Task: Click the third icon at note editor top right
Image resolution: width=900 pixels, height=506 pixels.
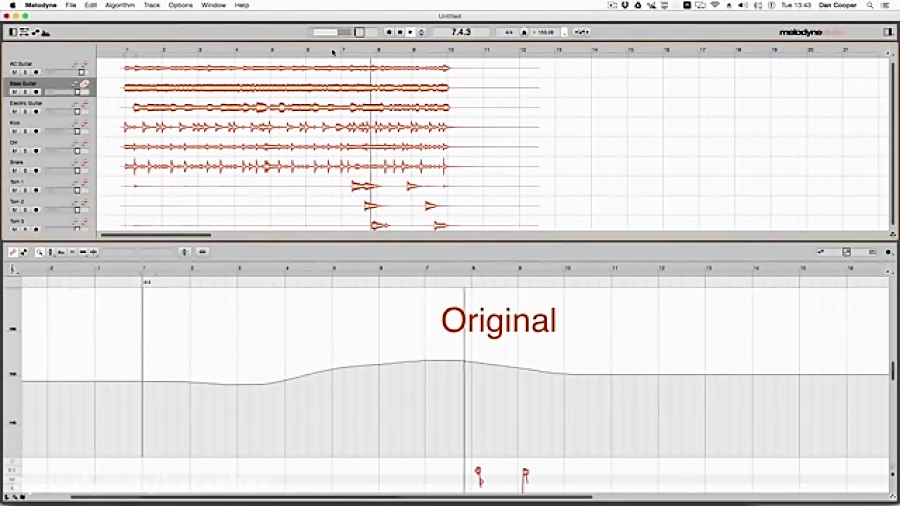Action: (872, 252)
